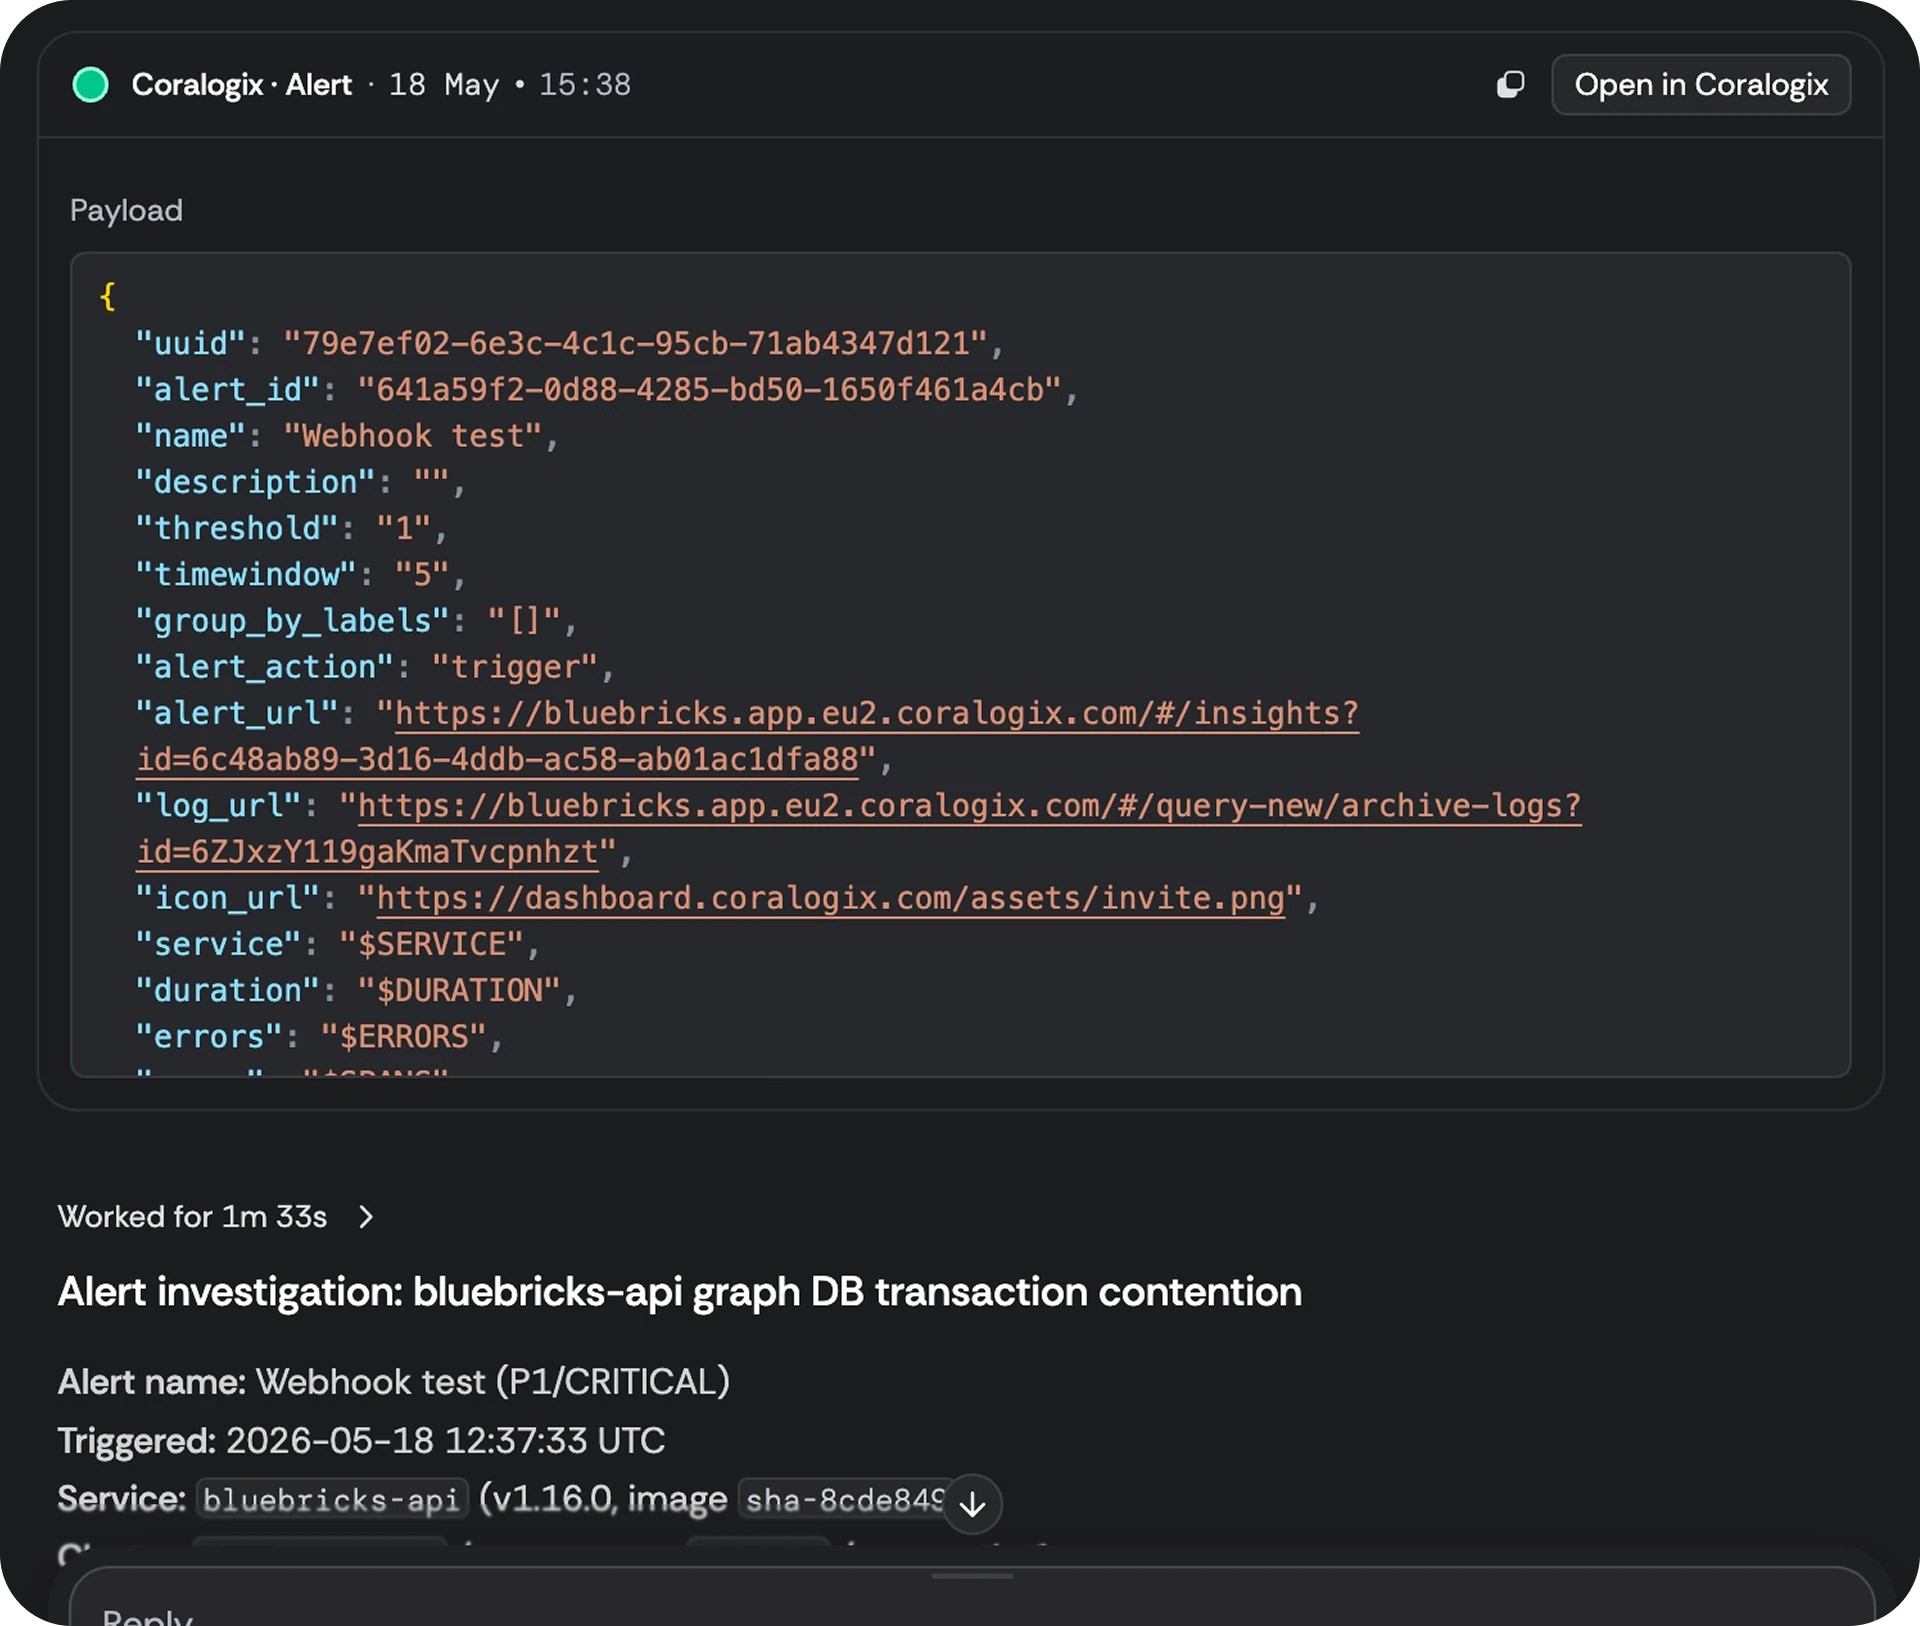The height and width of the screenshot is (1626, 1920).
Task: Select the "Coralogix · Alert" header title
Action: pos(241,85)
